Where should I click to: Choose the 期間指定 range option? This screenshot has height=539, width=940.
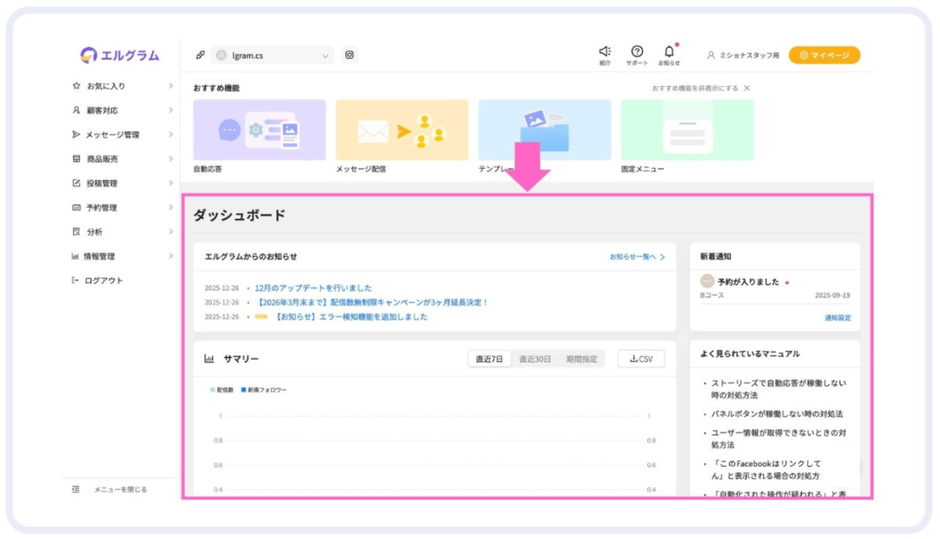tap(581, 359)
